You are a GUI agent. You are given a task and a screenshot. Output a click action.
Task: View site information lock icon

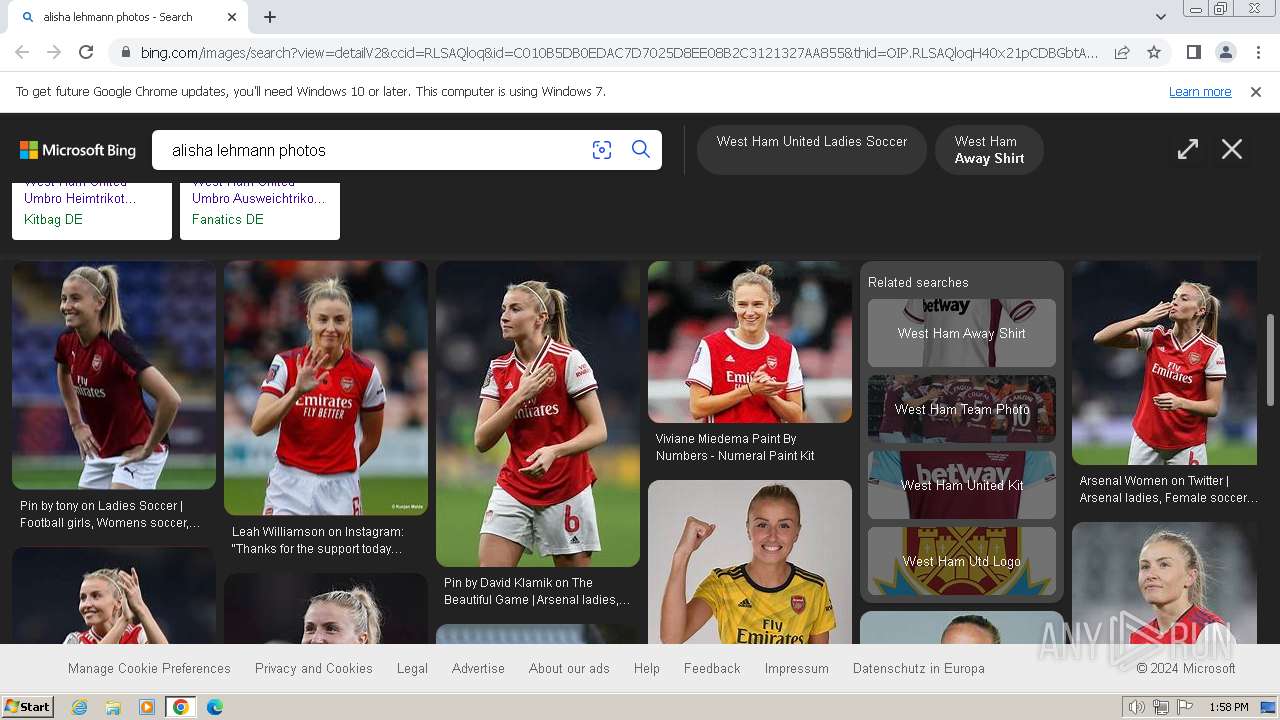coord(124,52)
